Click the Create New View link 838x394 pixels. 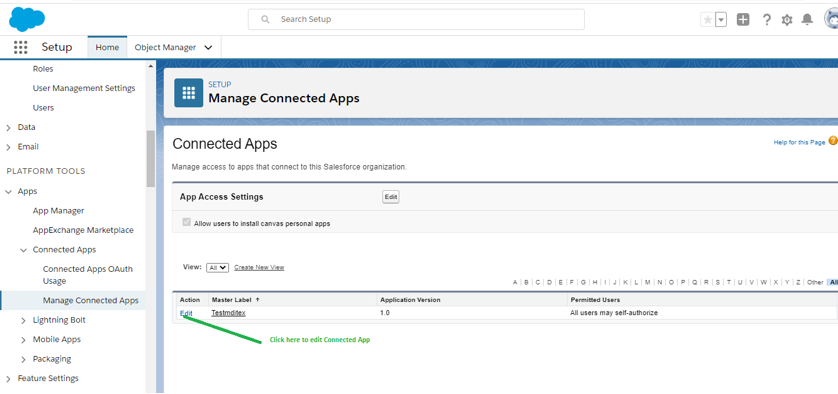(259, 267)
